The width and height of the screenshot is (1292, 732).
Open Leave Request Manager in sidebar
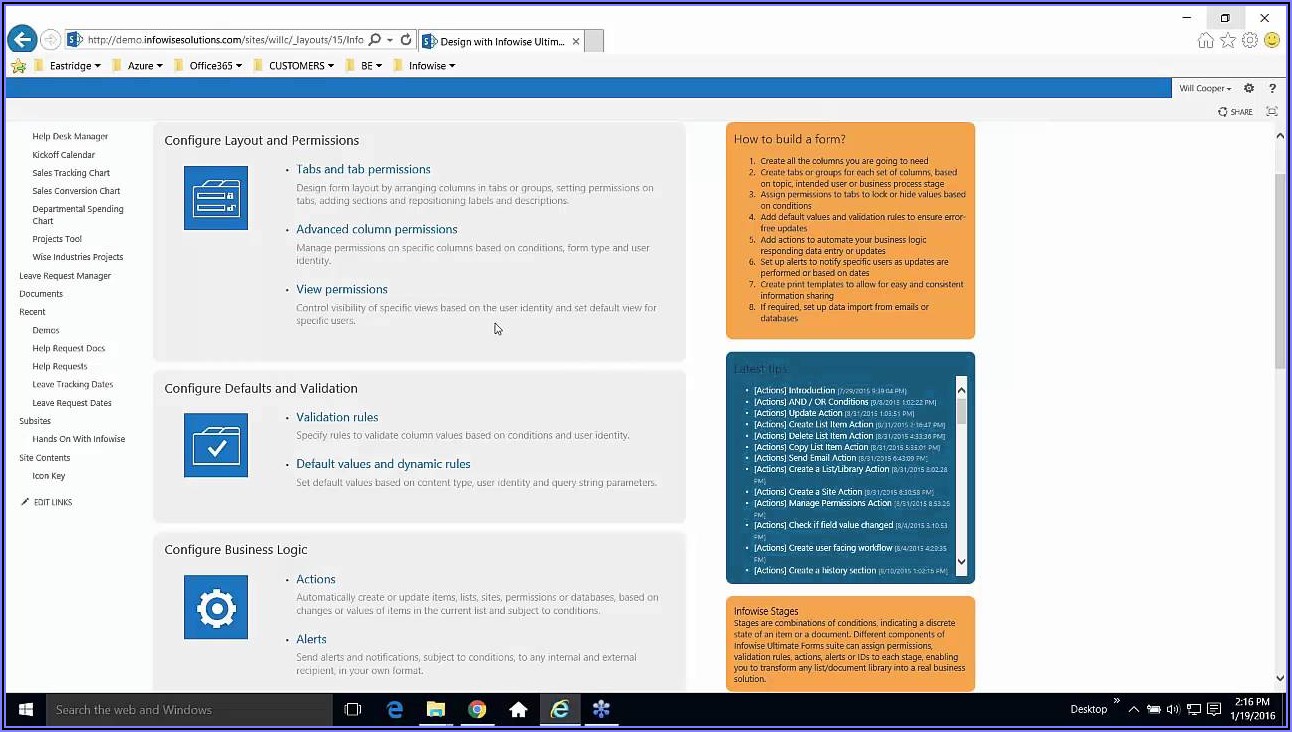[65, 276]
